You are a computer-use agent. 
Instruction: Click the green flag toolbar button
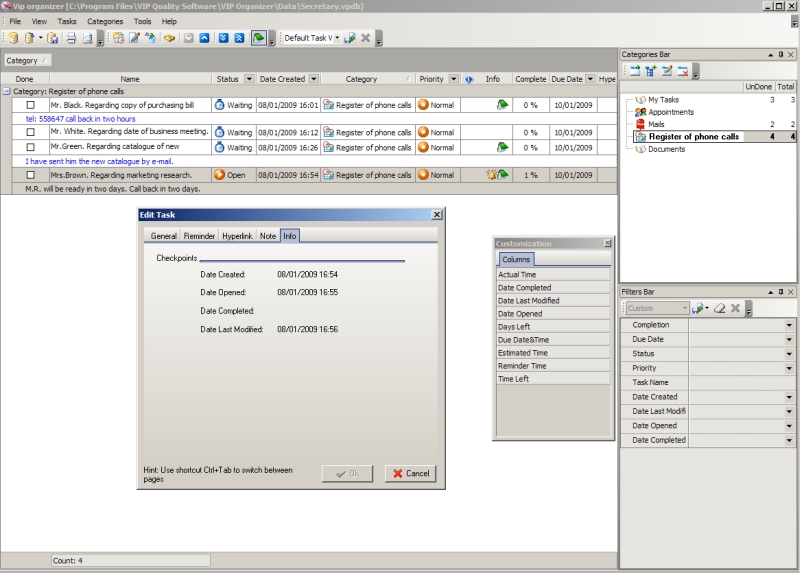pyautogui.click(x=259, y=38)
